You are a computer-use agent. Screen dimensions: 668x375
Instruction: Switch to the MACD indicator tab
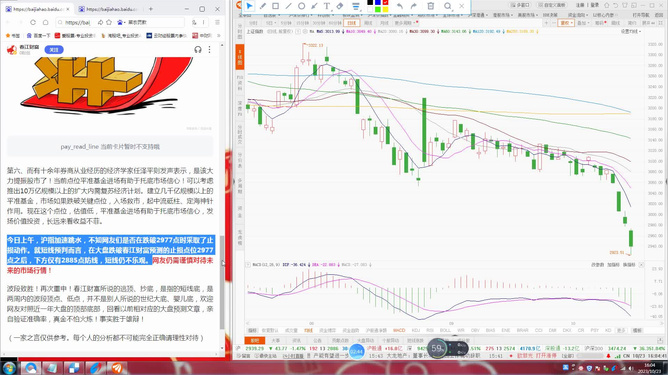[399, 330]
